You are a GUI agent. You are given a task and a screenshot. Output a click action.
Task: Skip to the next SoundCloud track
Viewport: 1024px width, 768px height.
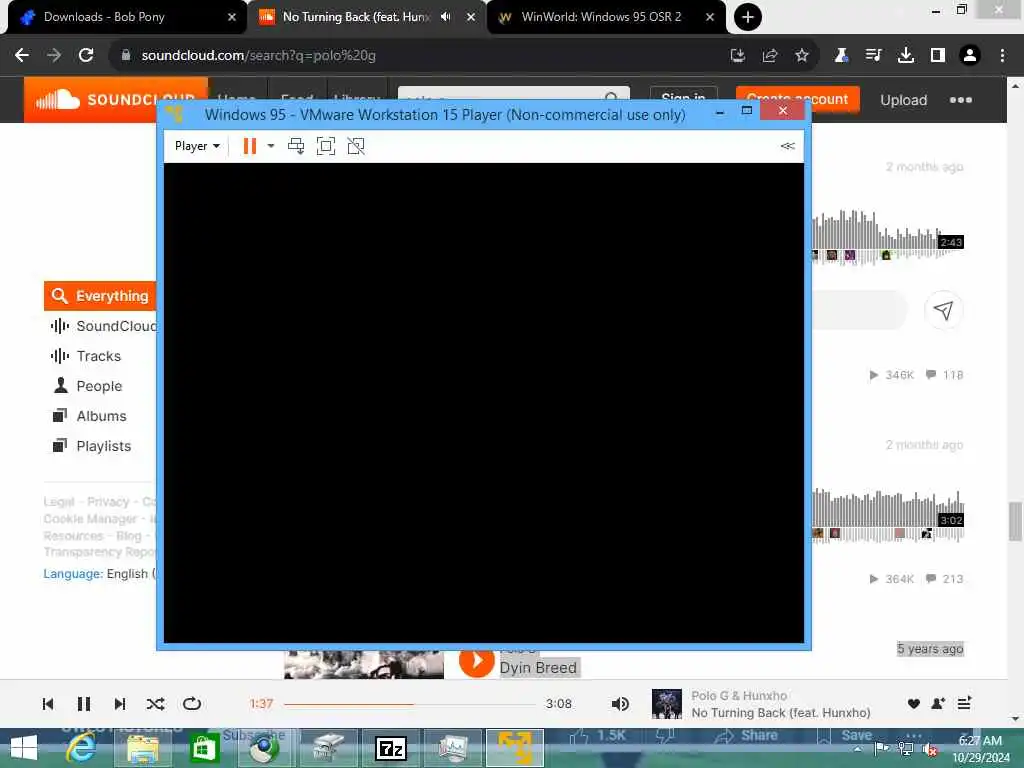point(120,703)
